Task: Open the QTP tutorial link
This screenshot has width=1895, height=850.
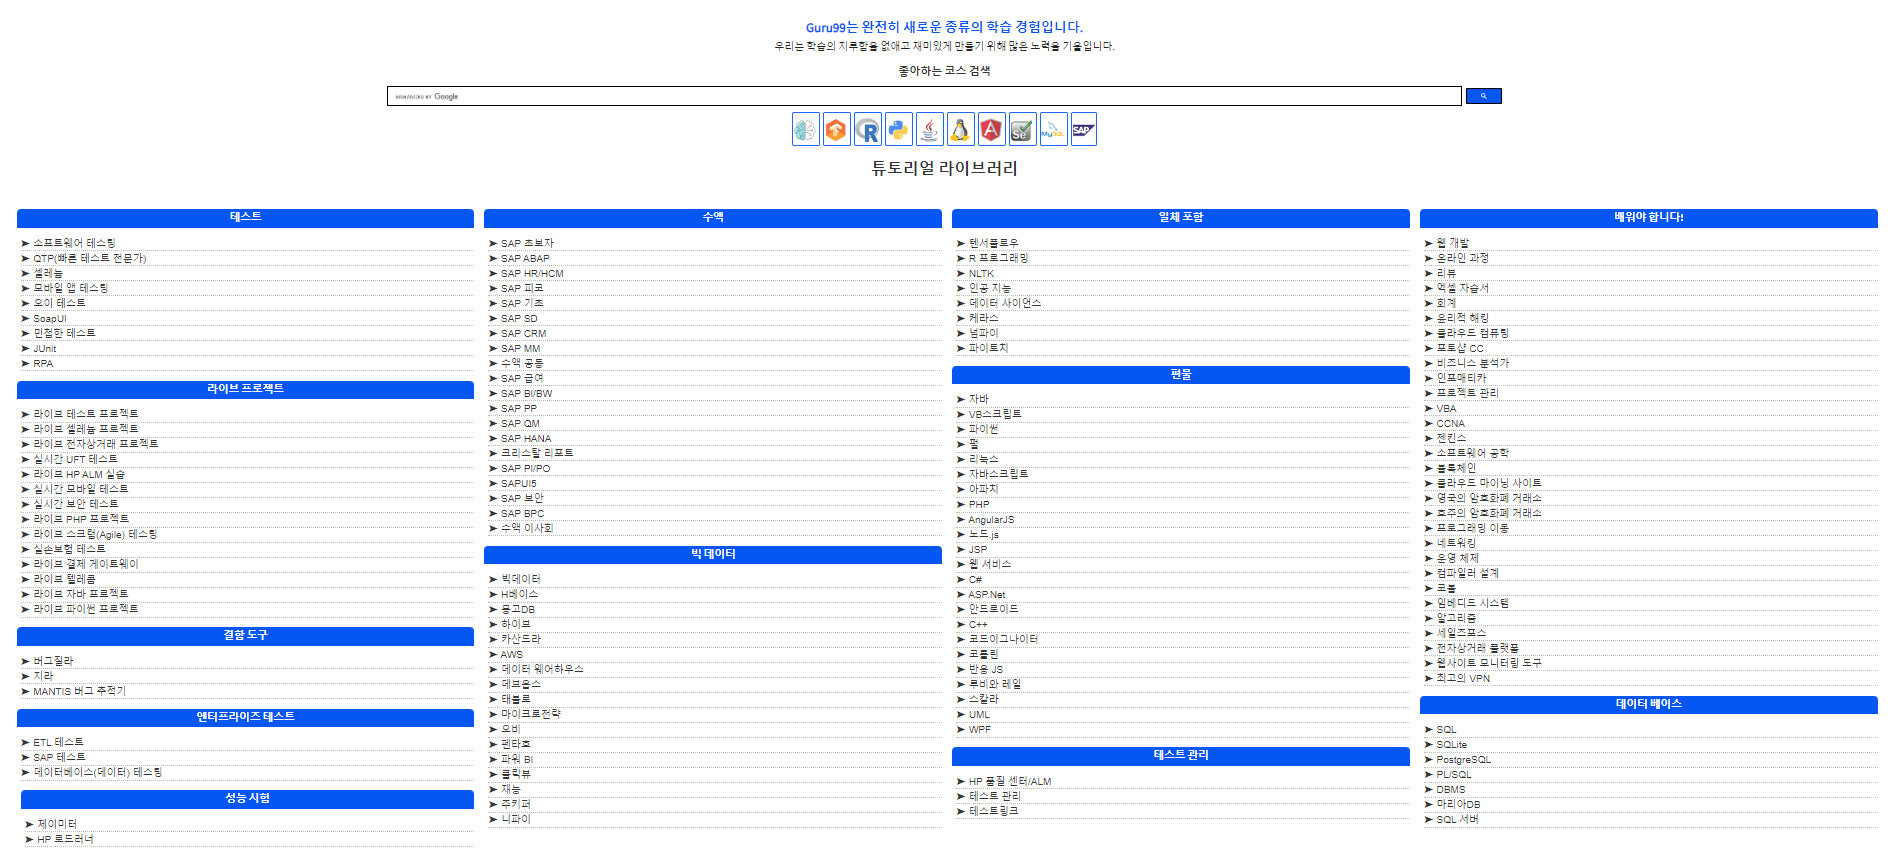Action: pos(89,258)
